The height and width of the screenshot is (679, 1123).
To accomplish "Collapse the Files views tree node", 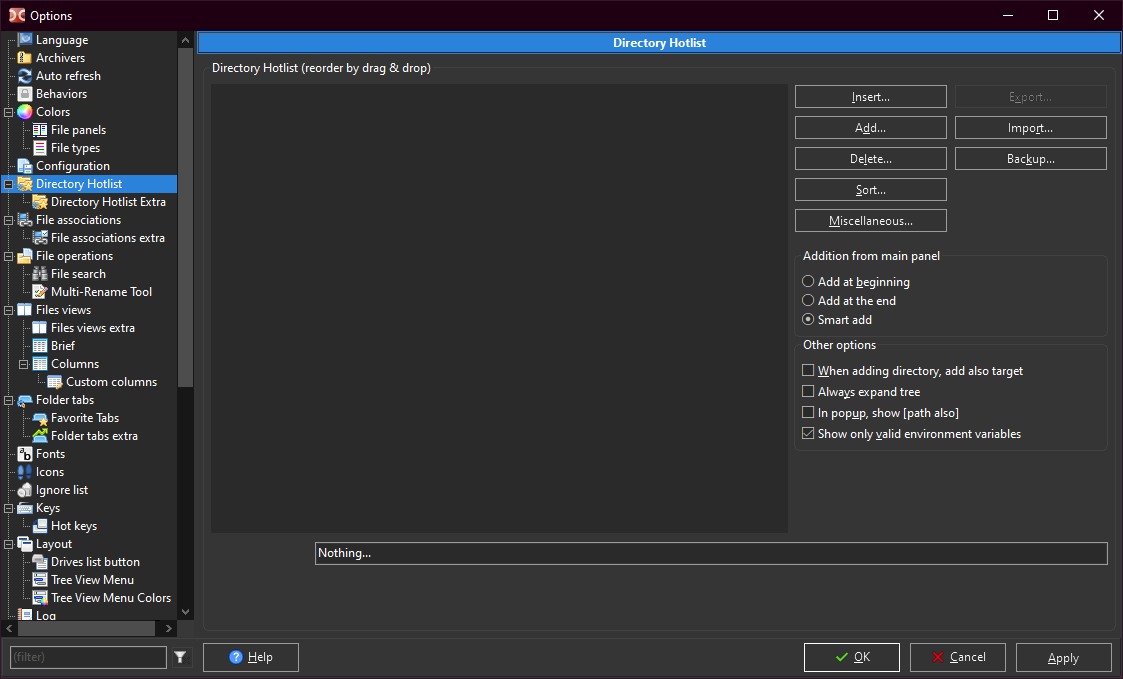I will point(9,310).
